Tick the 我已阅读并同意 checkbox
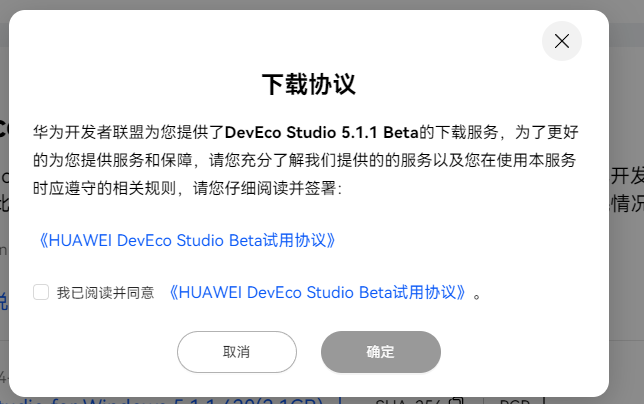644x404 pixels. (x=41, y=292)
